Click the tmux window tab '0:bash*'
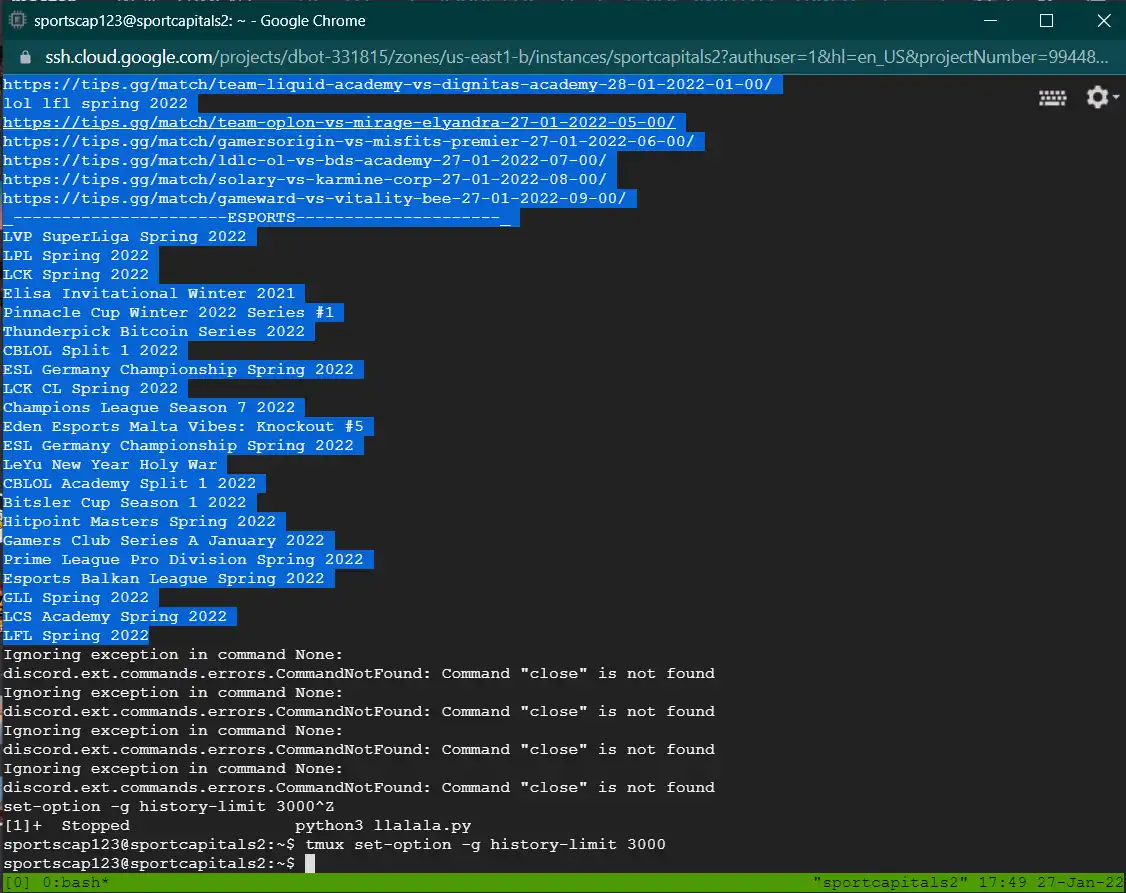This screenshot has width=1126, height=893. 75,882
